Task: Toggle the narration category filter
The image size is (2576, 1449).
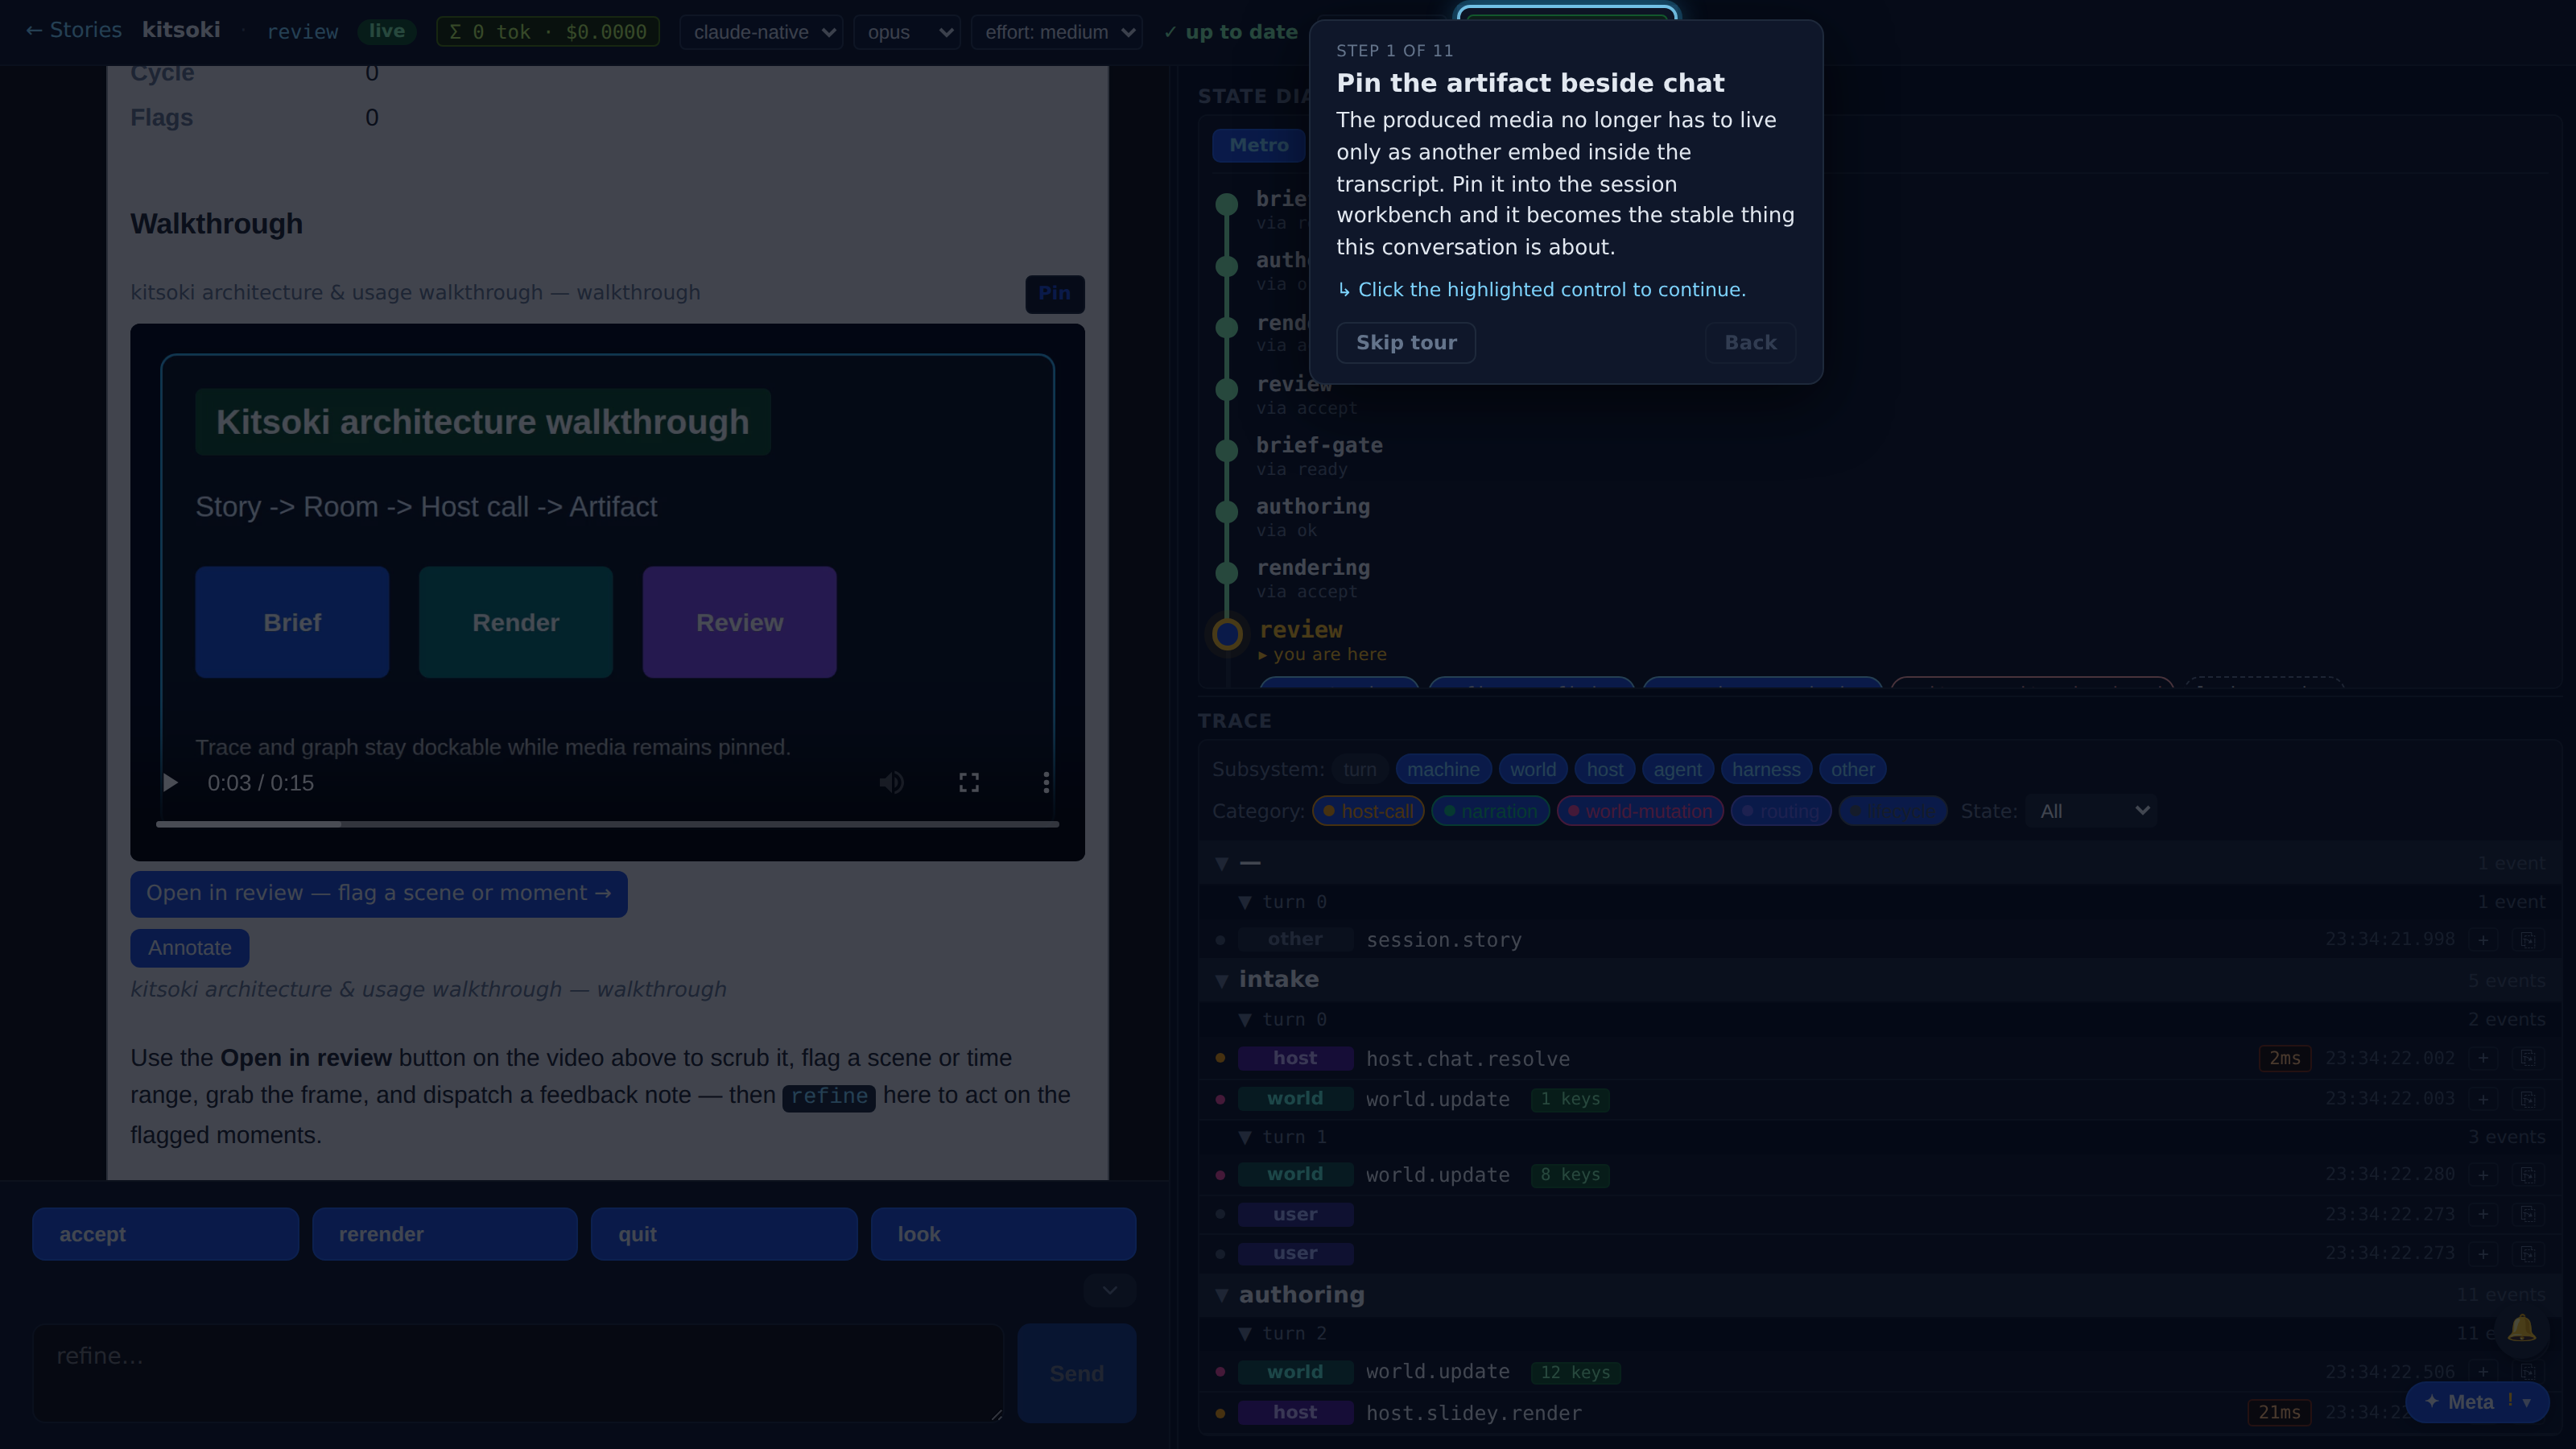Action: (x=1490, y=811)
